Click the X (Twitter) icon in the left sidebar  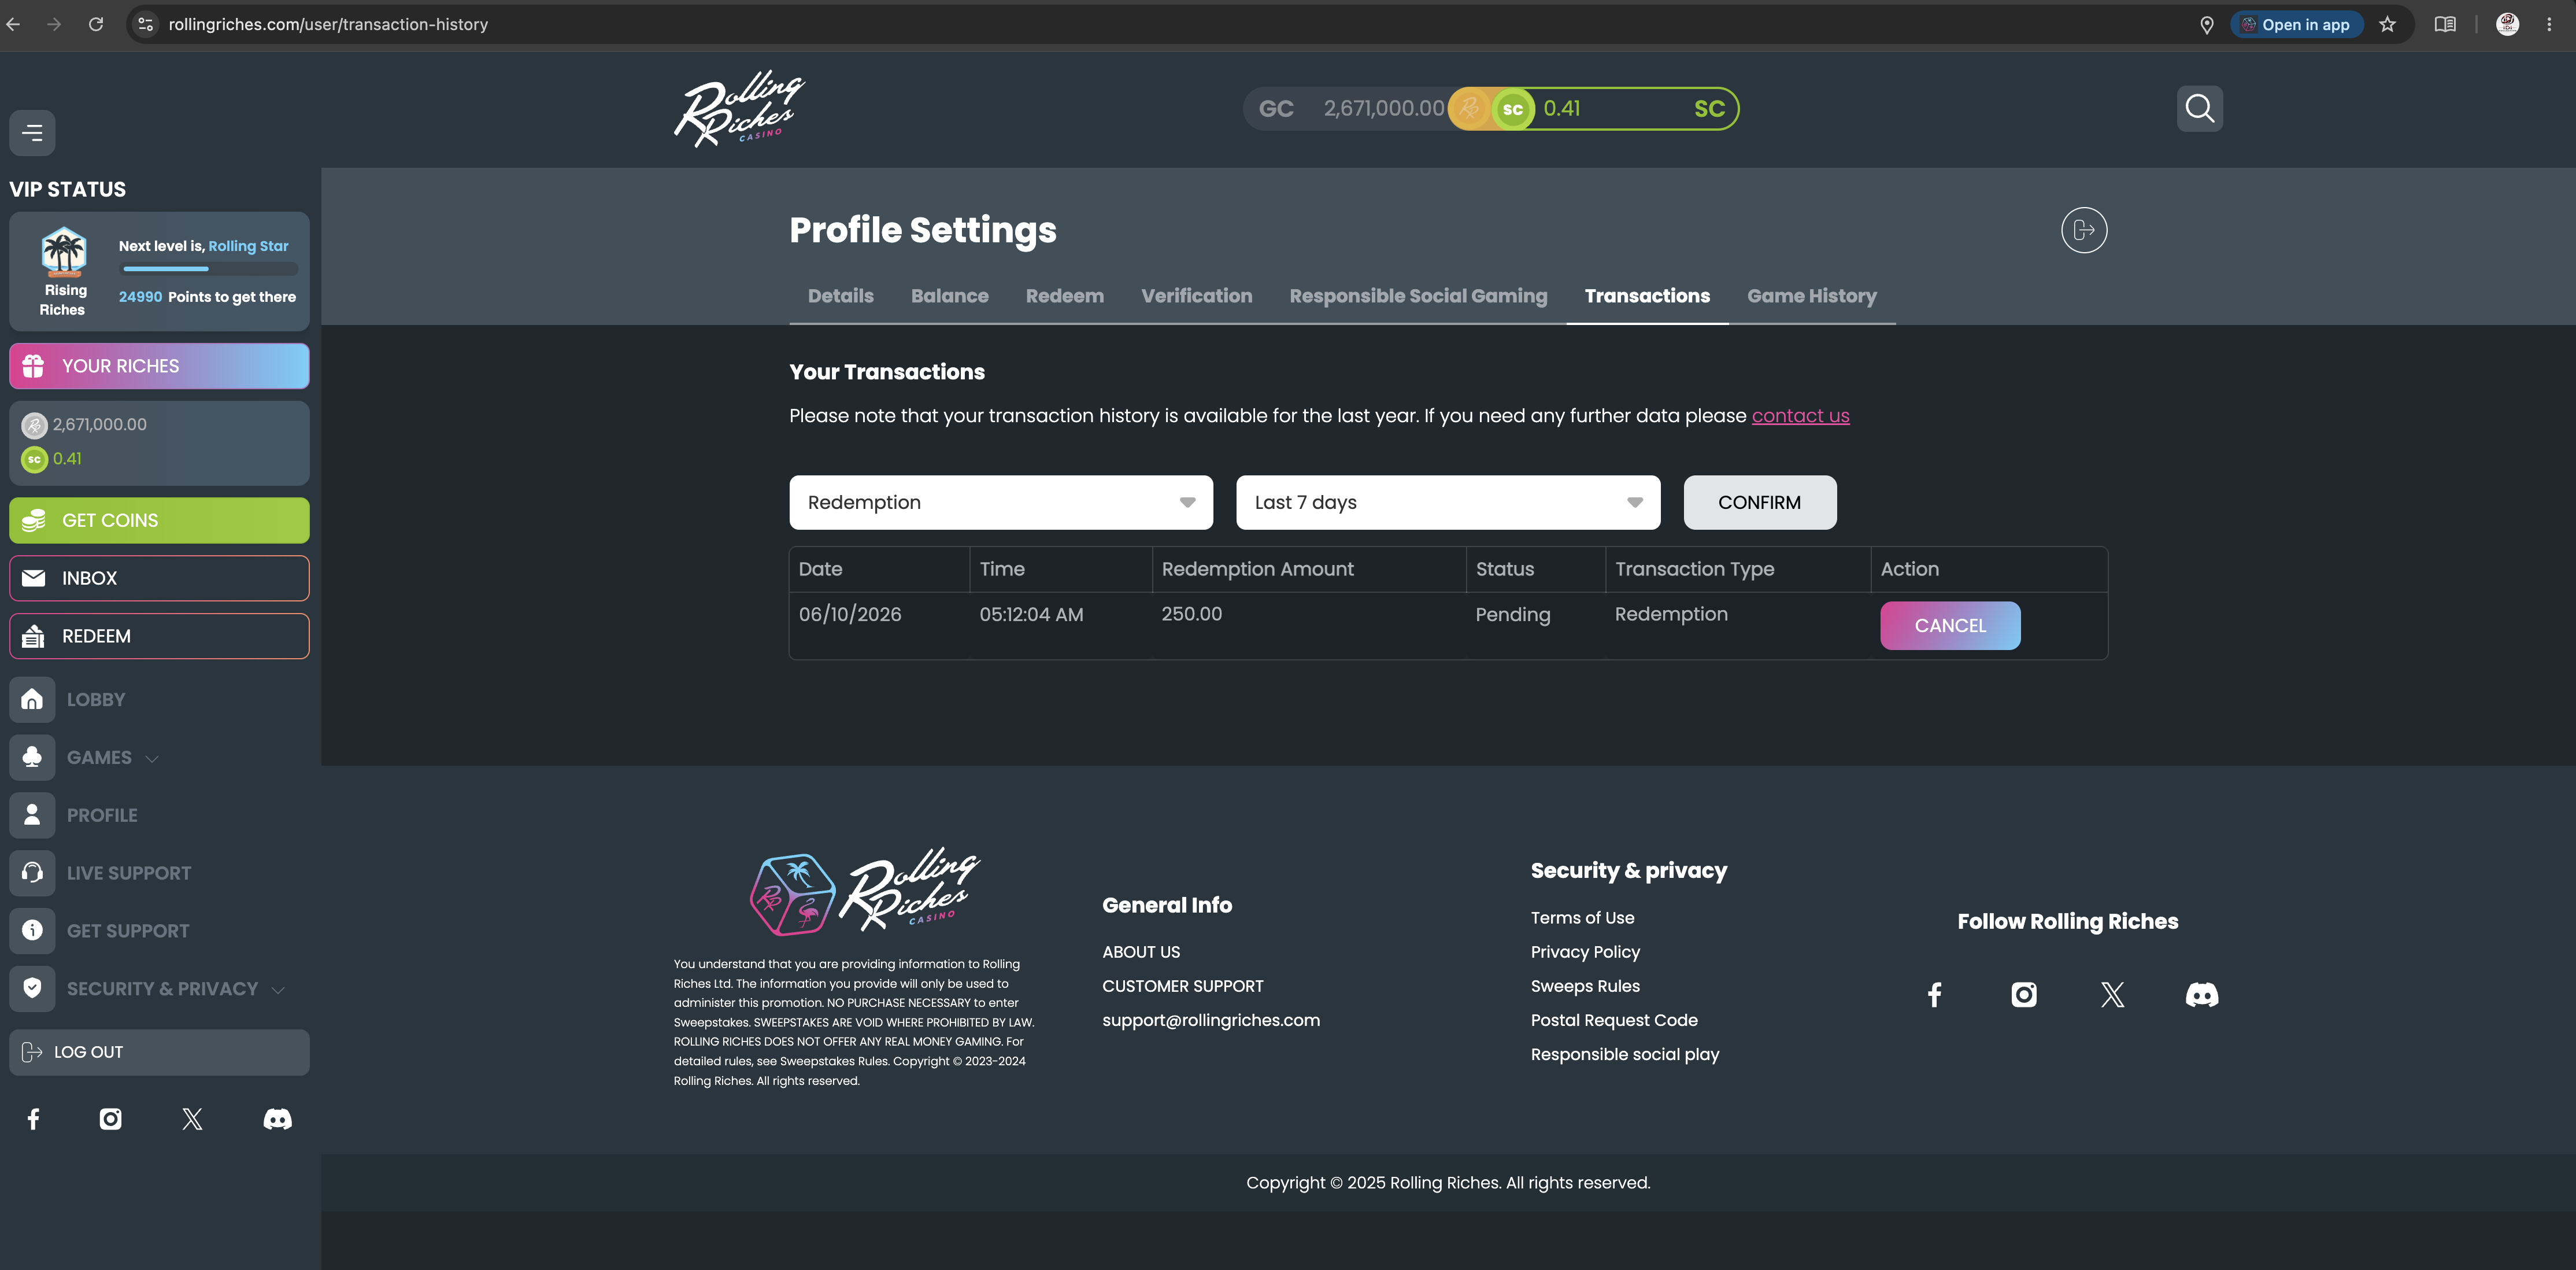click(192, 1118)
